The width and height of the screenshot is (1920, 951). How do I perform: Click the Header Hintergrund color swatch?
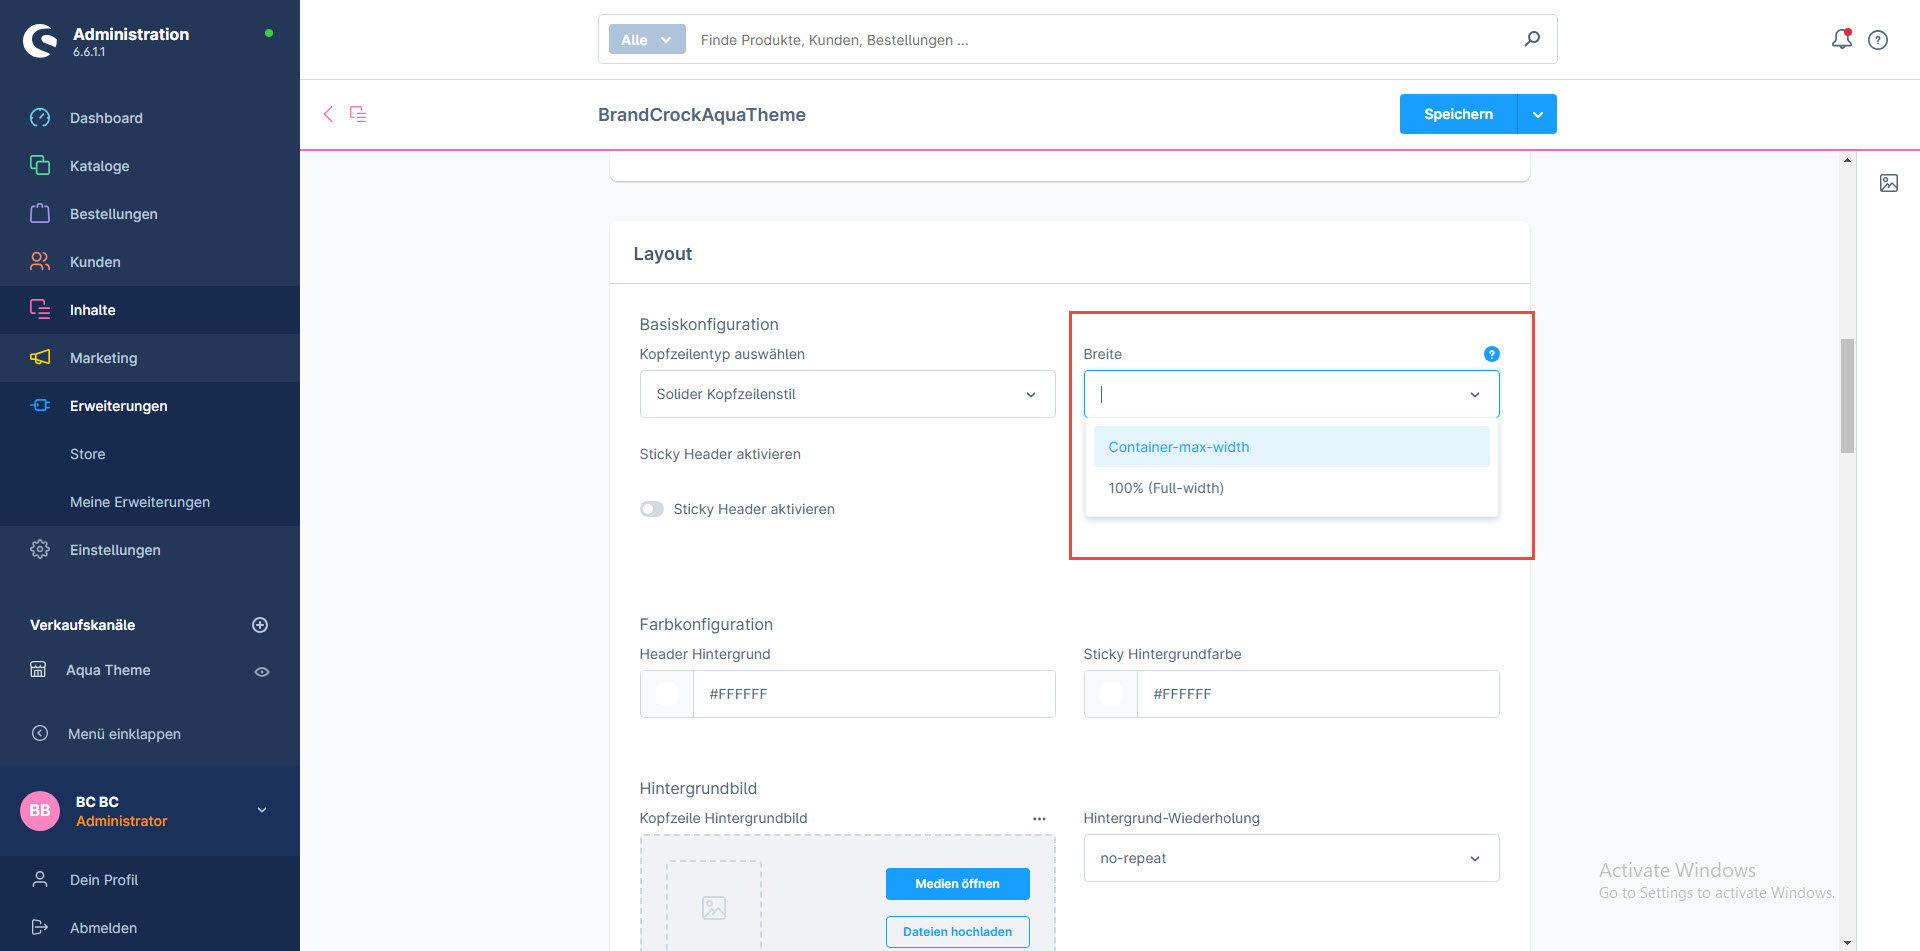[x=667, y=694]
